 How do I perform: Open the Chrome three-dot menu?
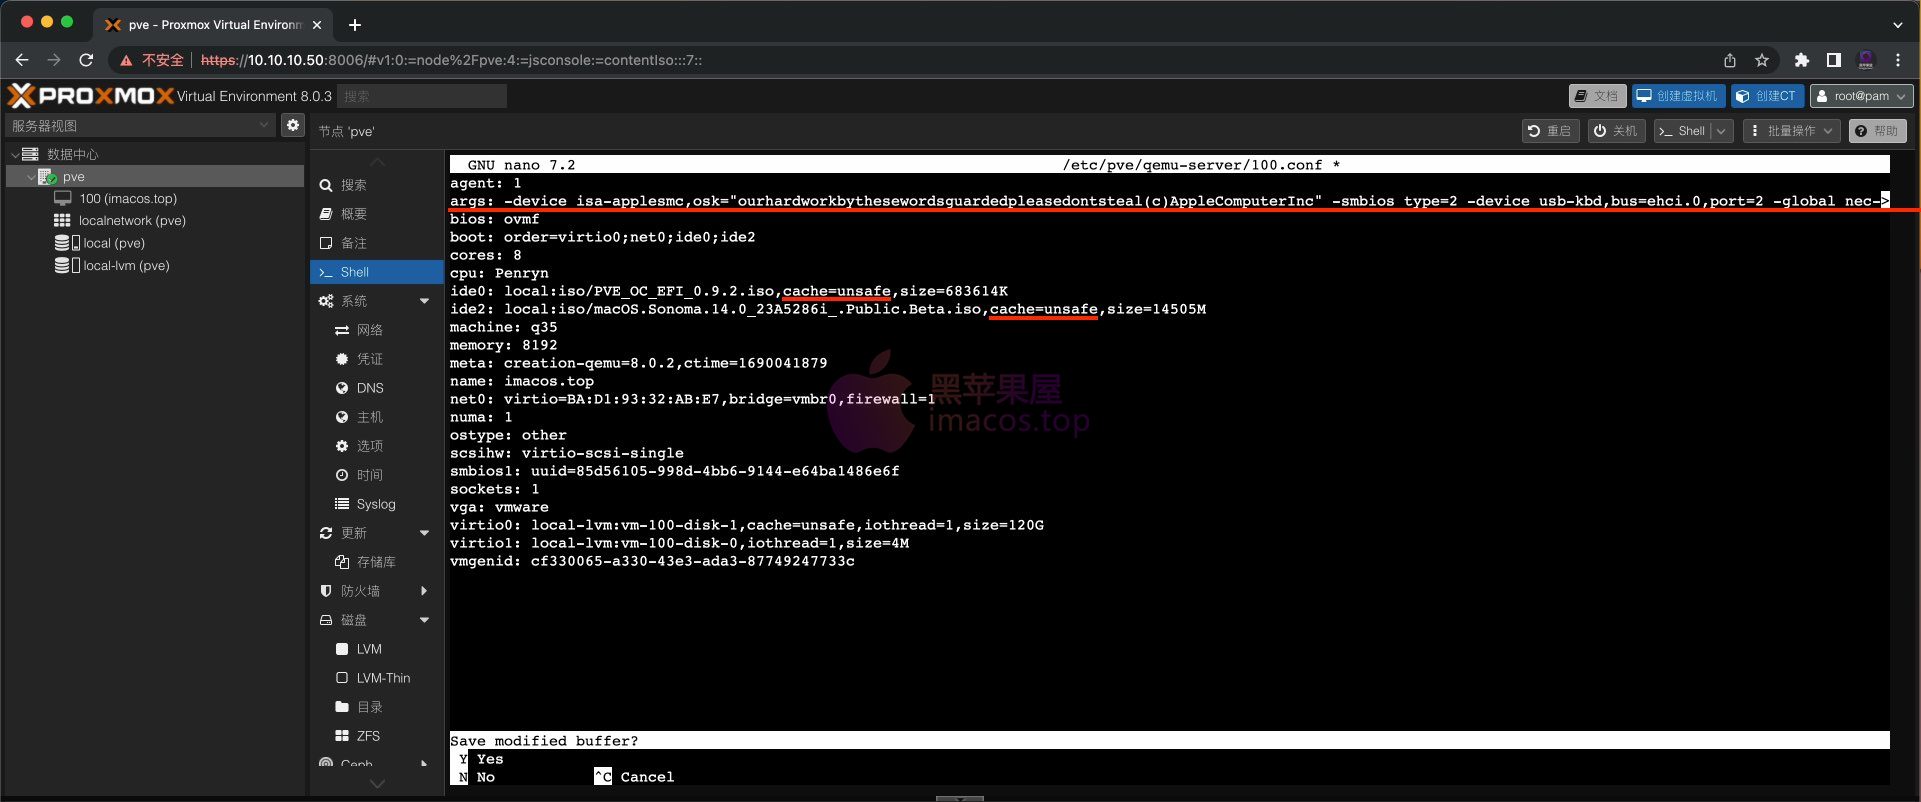click(x=1898, y=60)
